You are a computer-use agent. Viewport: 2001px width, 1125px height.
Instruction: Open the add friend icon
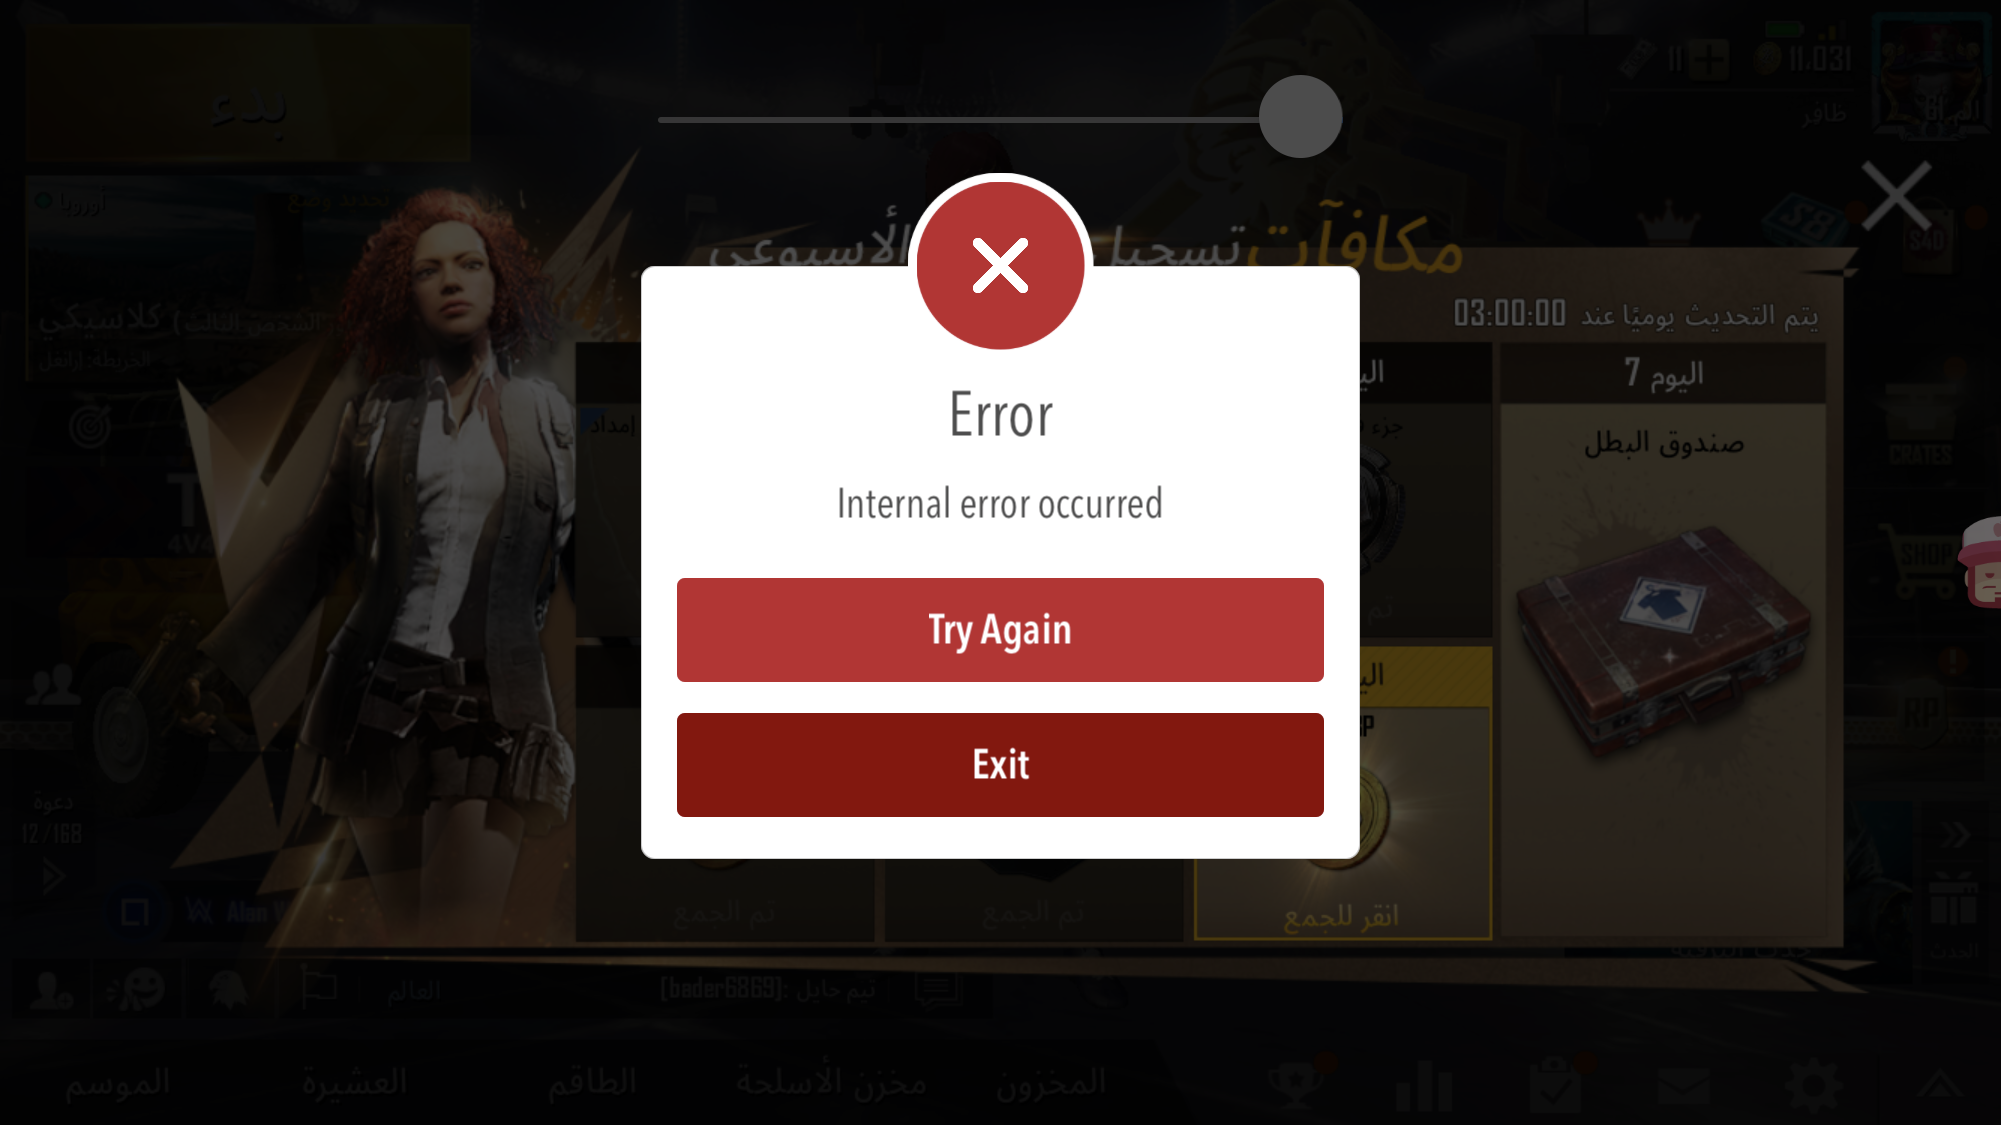coord(50,990)
